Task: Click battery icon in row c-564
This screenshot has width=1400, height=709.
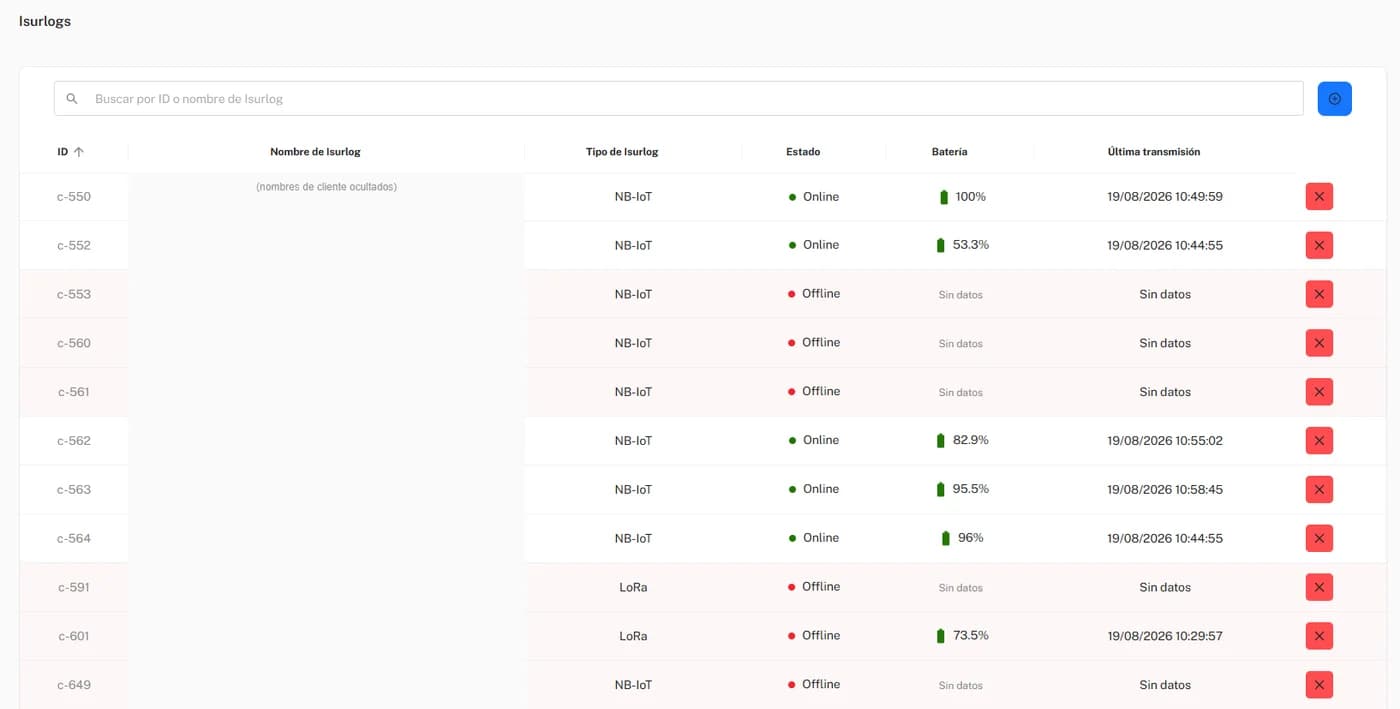Action: pyautogui.click(x=945, y=538)
